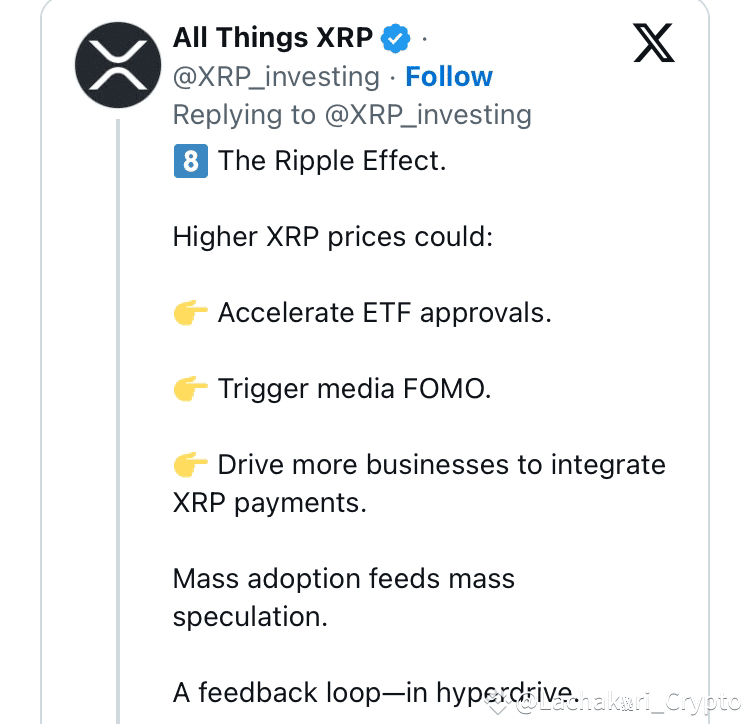Screen dimensions: 750x724
Task: Click the Mass adoption feeds mass speculation sentence
Action: (343, 598)
